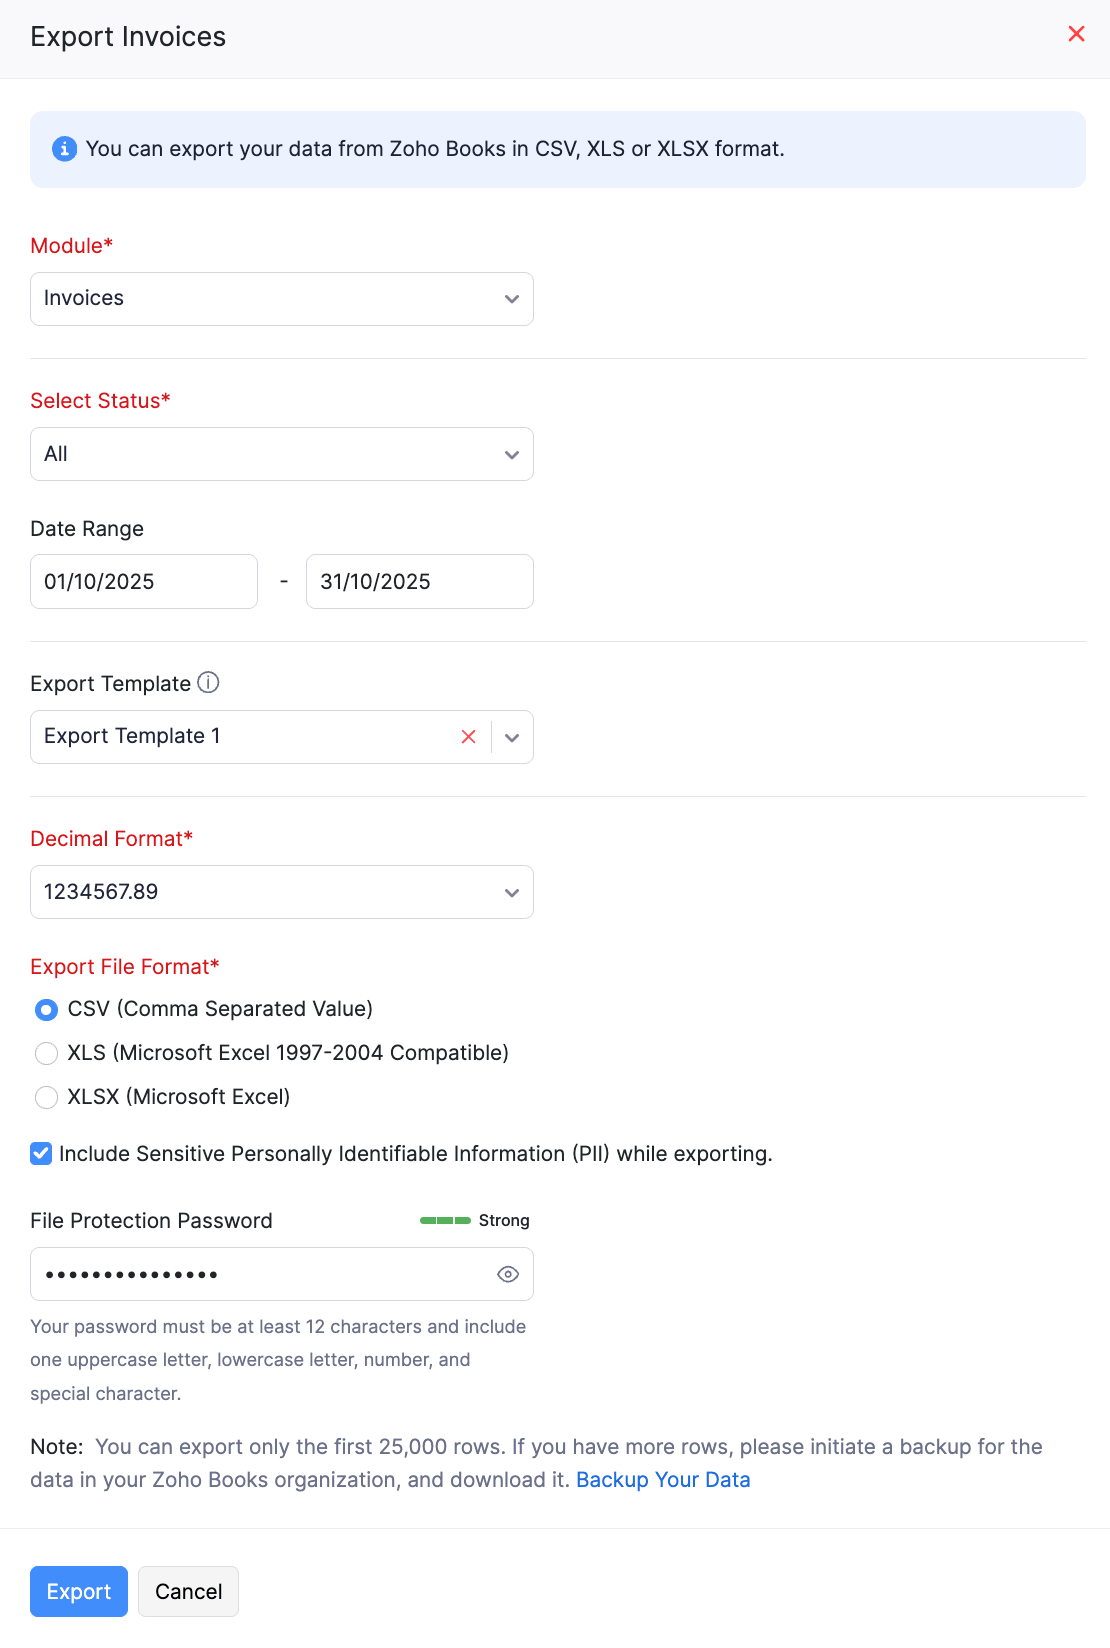Image resolution: width=1110 pixels, height=1648 pixels.
Task: Click the blue info icon in banner
Action: coord(64,149)
